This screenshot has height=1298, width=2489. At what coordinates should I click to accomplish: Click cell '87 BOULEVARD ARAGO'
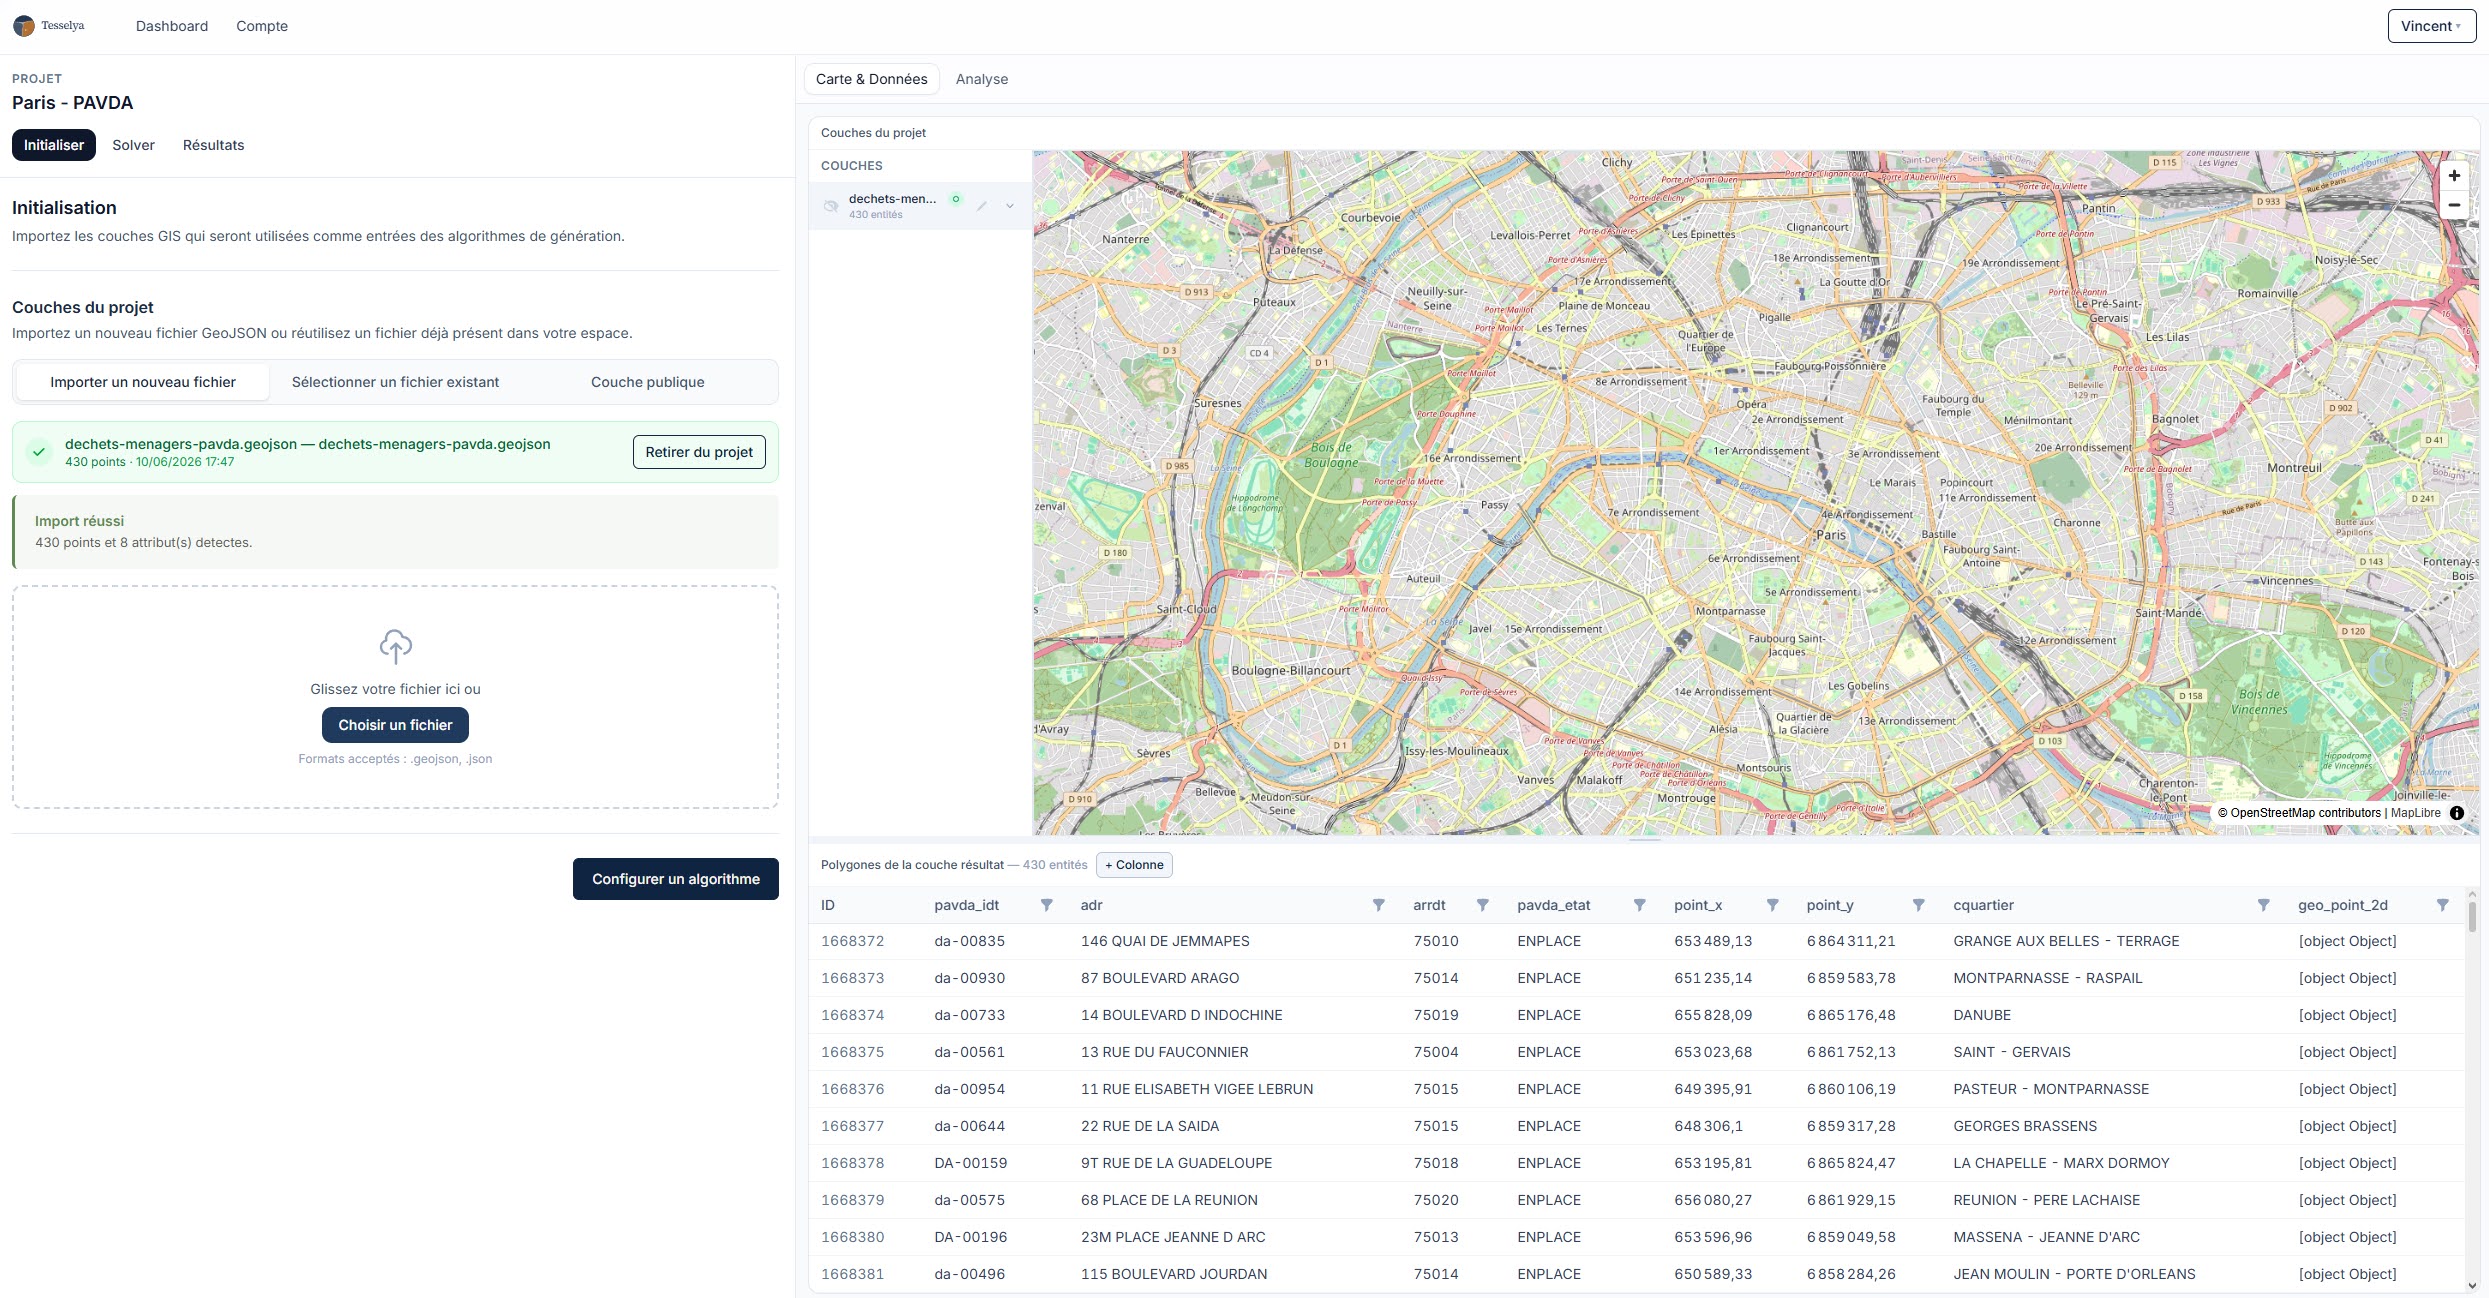pyautogui.click(x=1160, y=978)
